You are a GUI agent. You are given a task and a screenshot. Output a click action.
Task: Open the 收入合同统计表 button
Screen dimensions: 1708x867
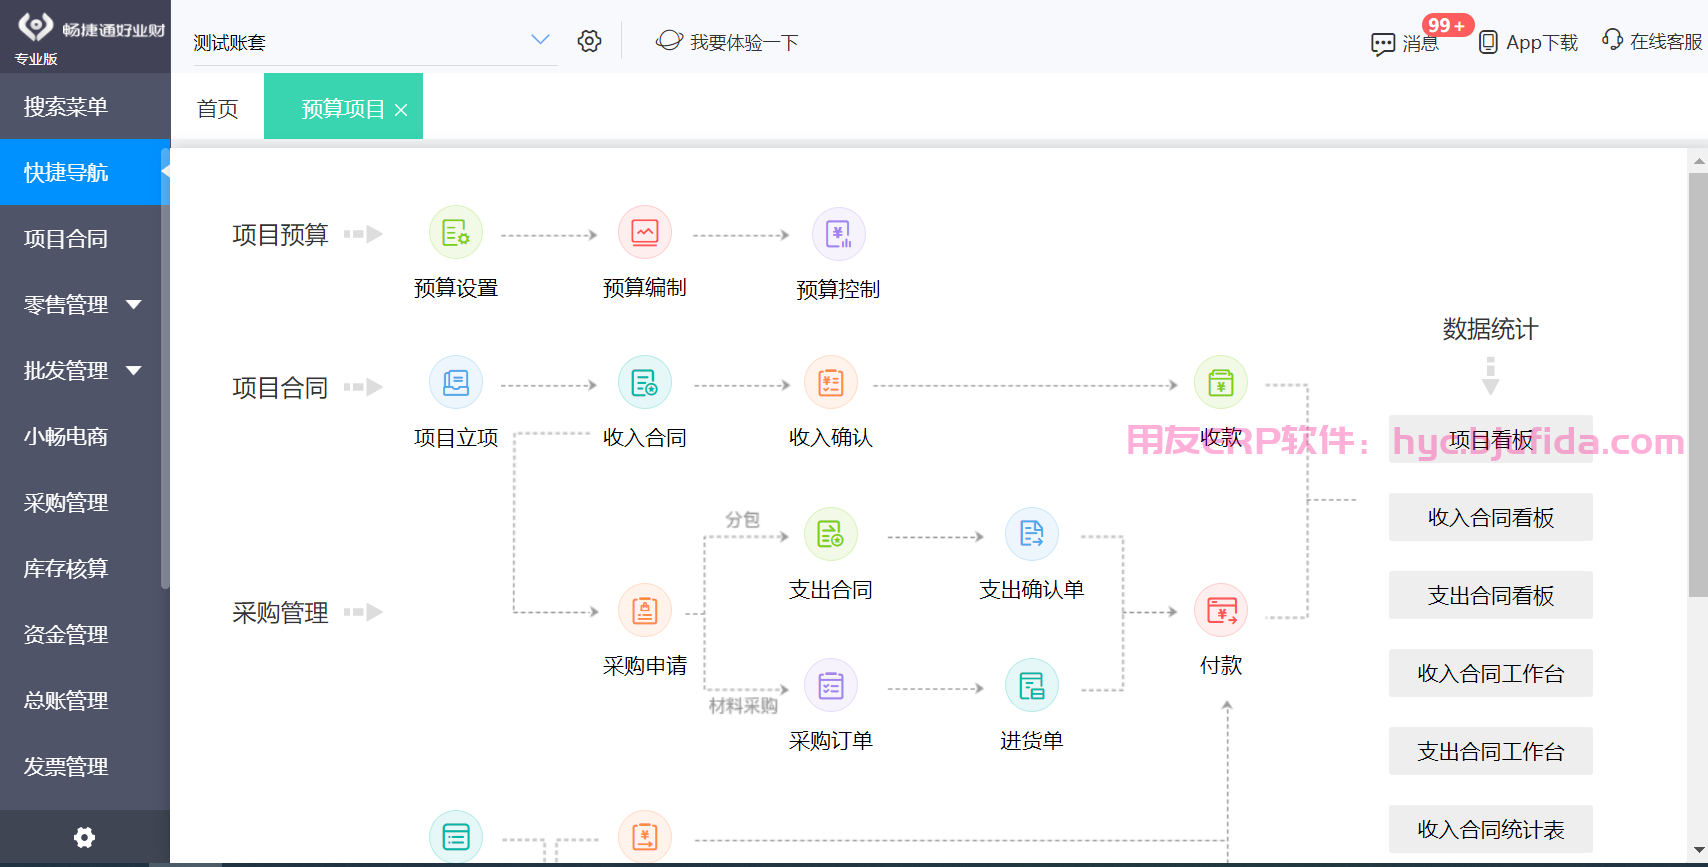(1491, 829)
